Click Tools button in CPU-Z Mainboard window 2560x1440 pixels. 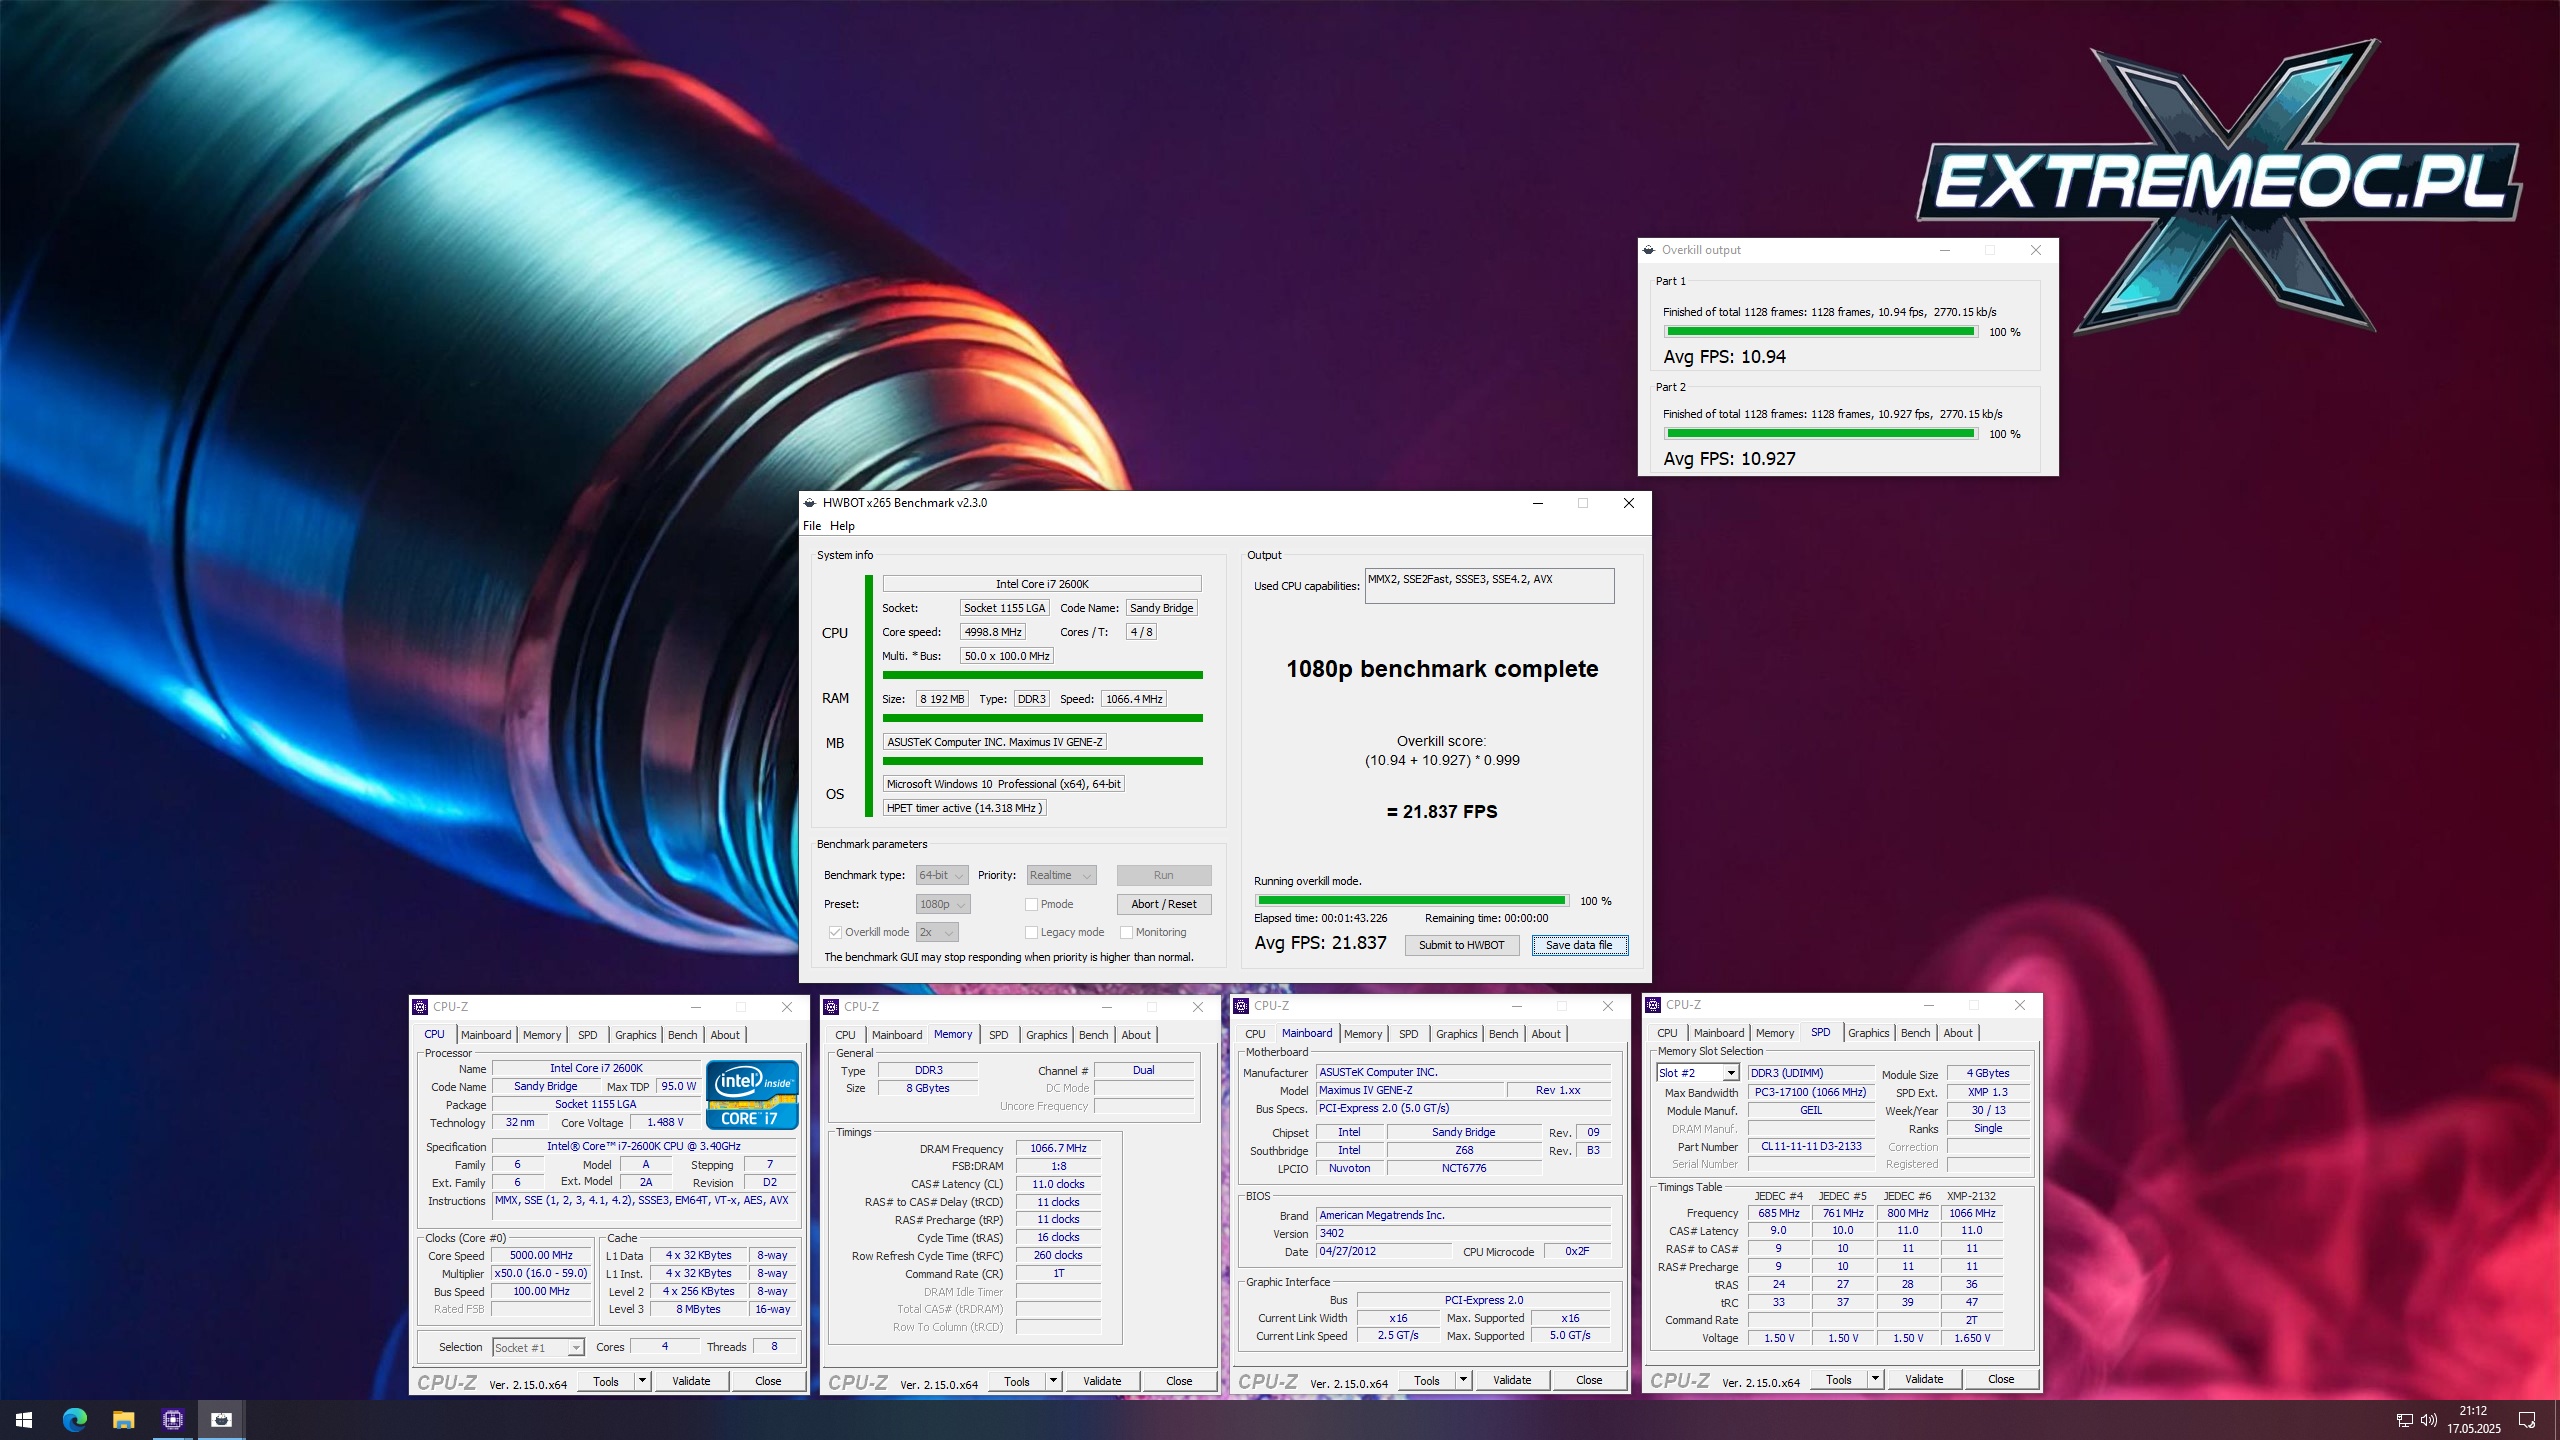(x=1427, y=1380)
